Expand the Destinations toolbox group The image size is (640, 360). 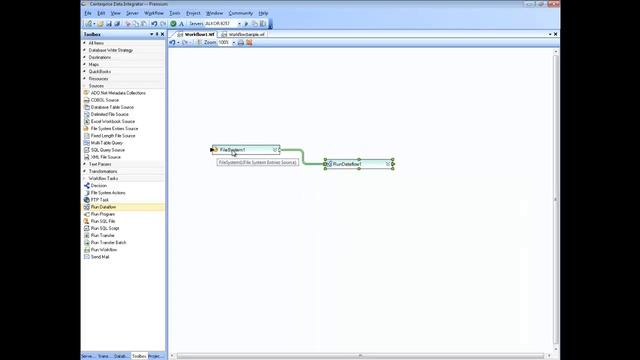coord(84,57)
